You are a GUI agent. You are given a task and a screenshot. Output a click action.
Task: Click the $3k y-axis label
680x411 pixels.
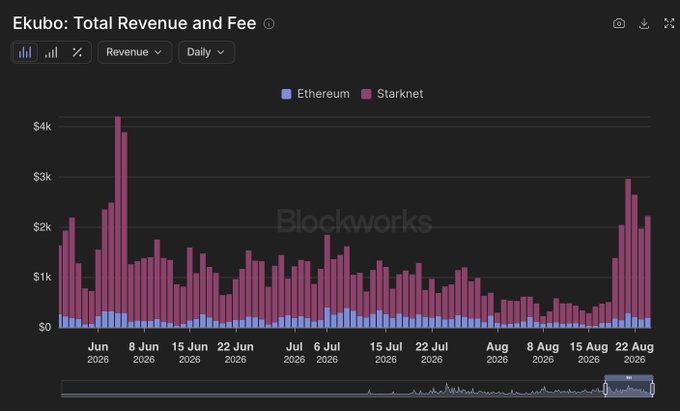pyautogui.click(x=42, y=177)
